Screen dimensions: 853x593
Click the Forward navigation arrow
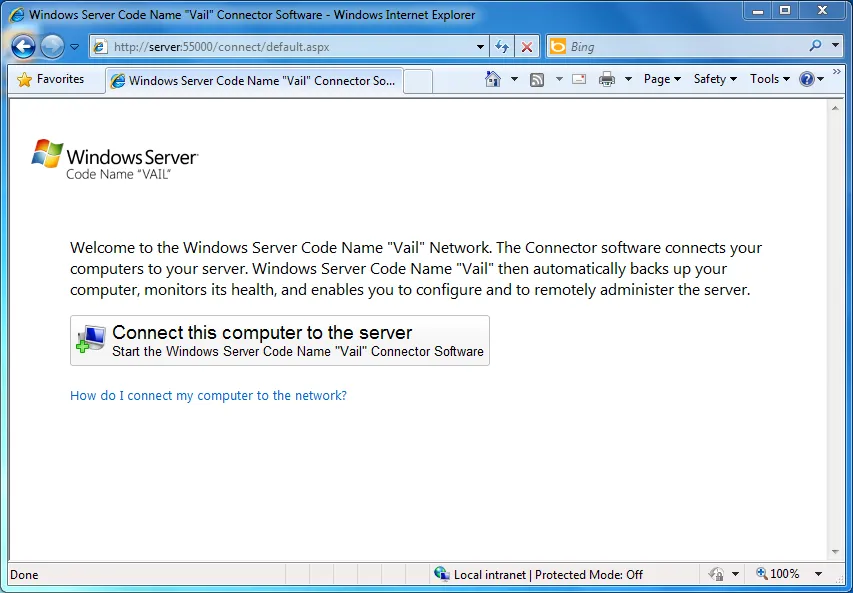point(52,47)
